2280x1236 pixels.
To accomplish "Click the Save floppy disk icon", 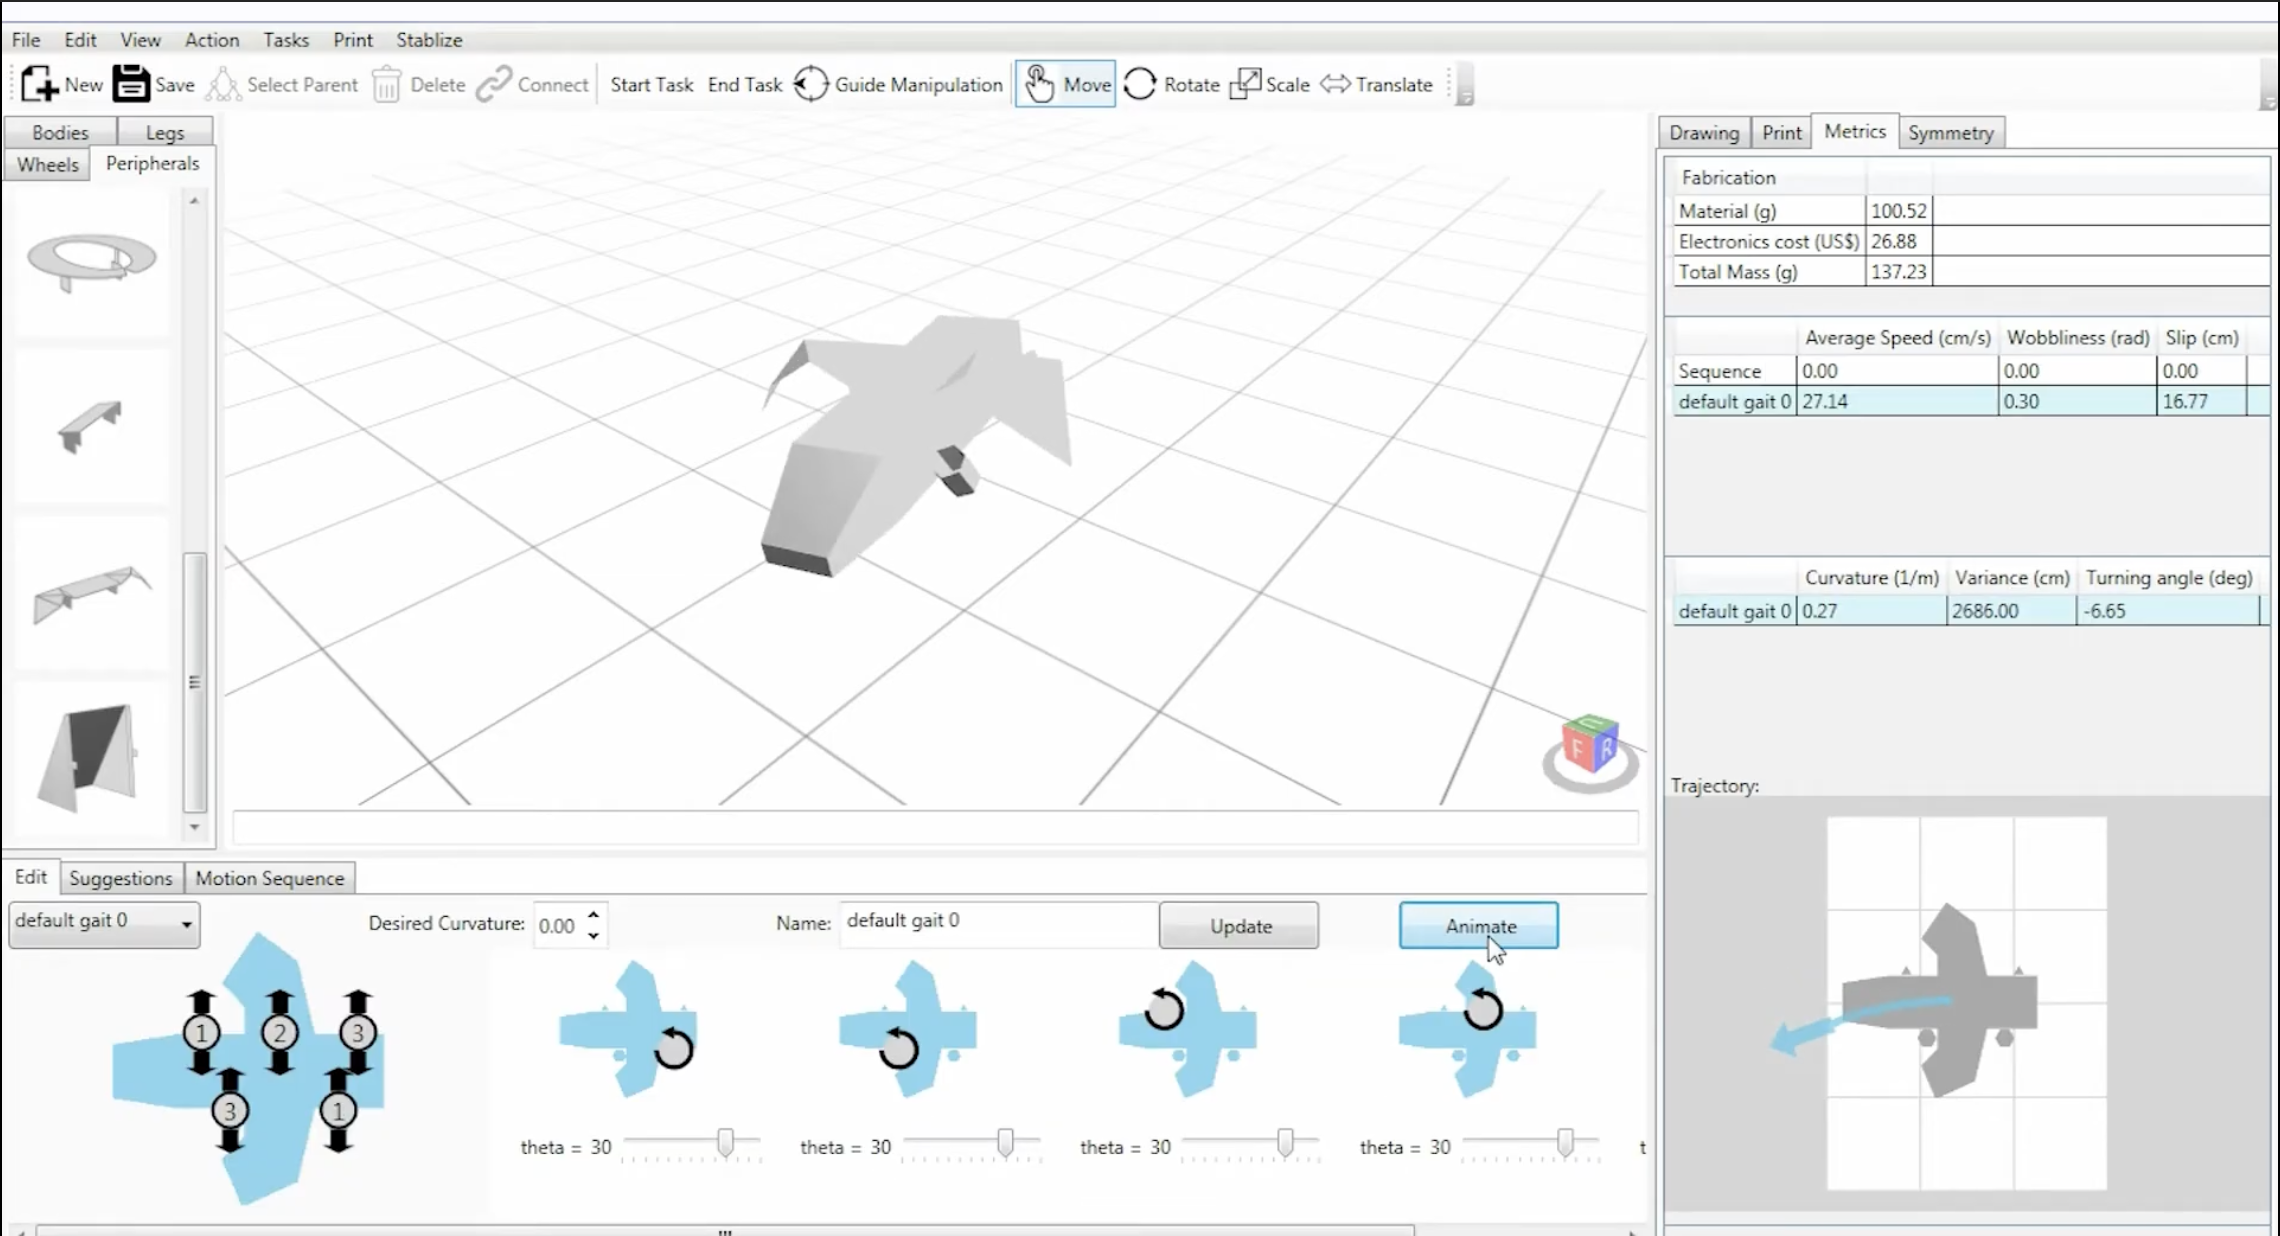I will 131,84.
